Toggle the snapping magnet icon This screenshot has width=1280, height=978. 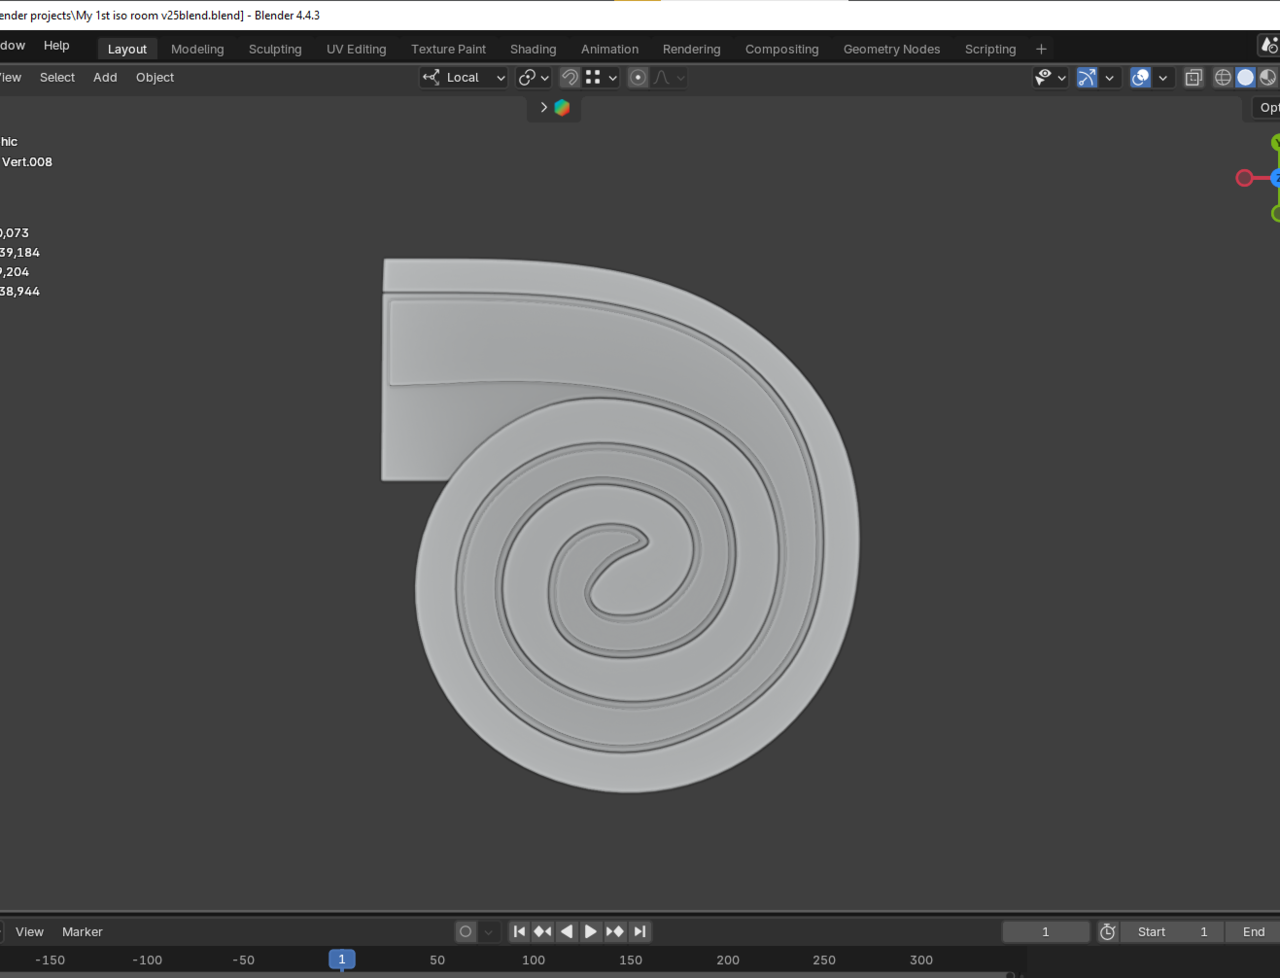click(x=570, y=78)
